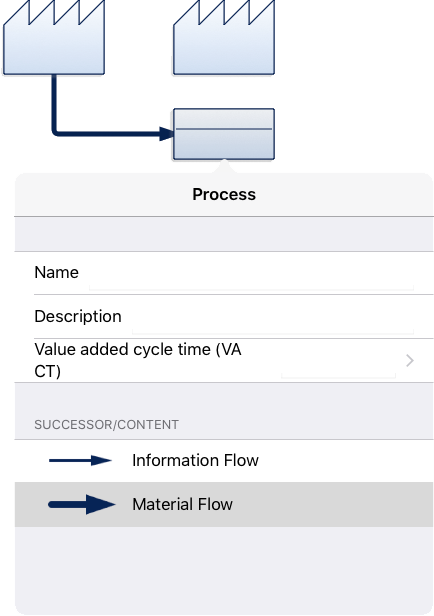Image resolution: width=434 pixels, height=616 pixels.
Task: Choose Information Flow successor
Action: click(x=224, y=460)
